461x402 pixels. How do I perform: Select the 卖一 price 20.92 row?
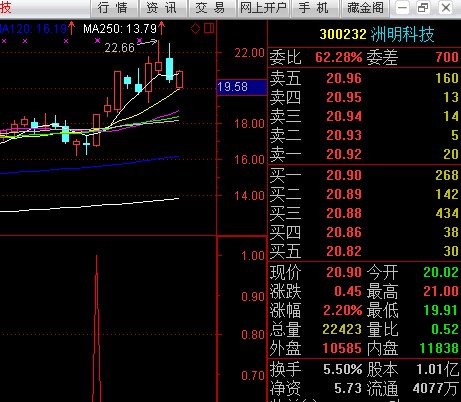click(x=364, y=154)
